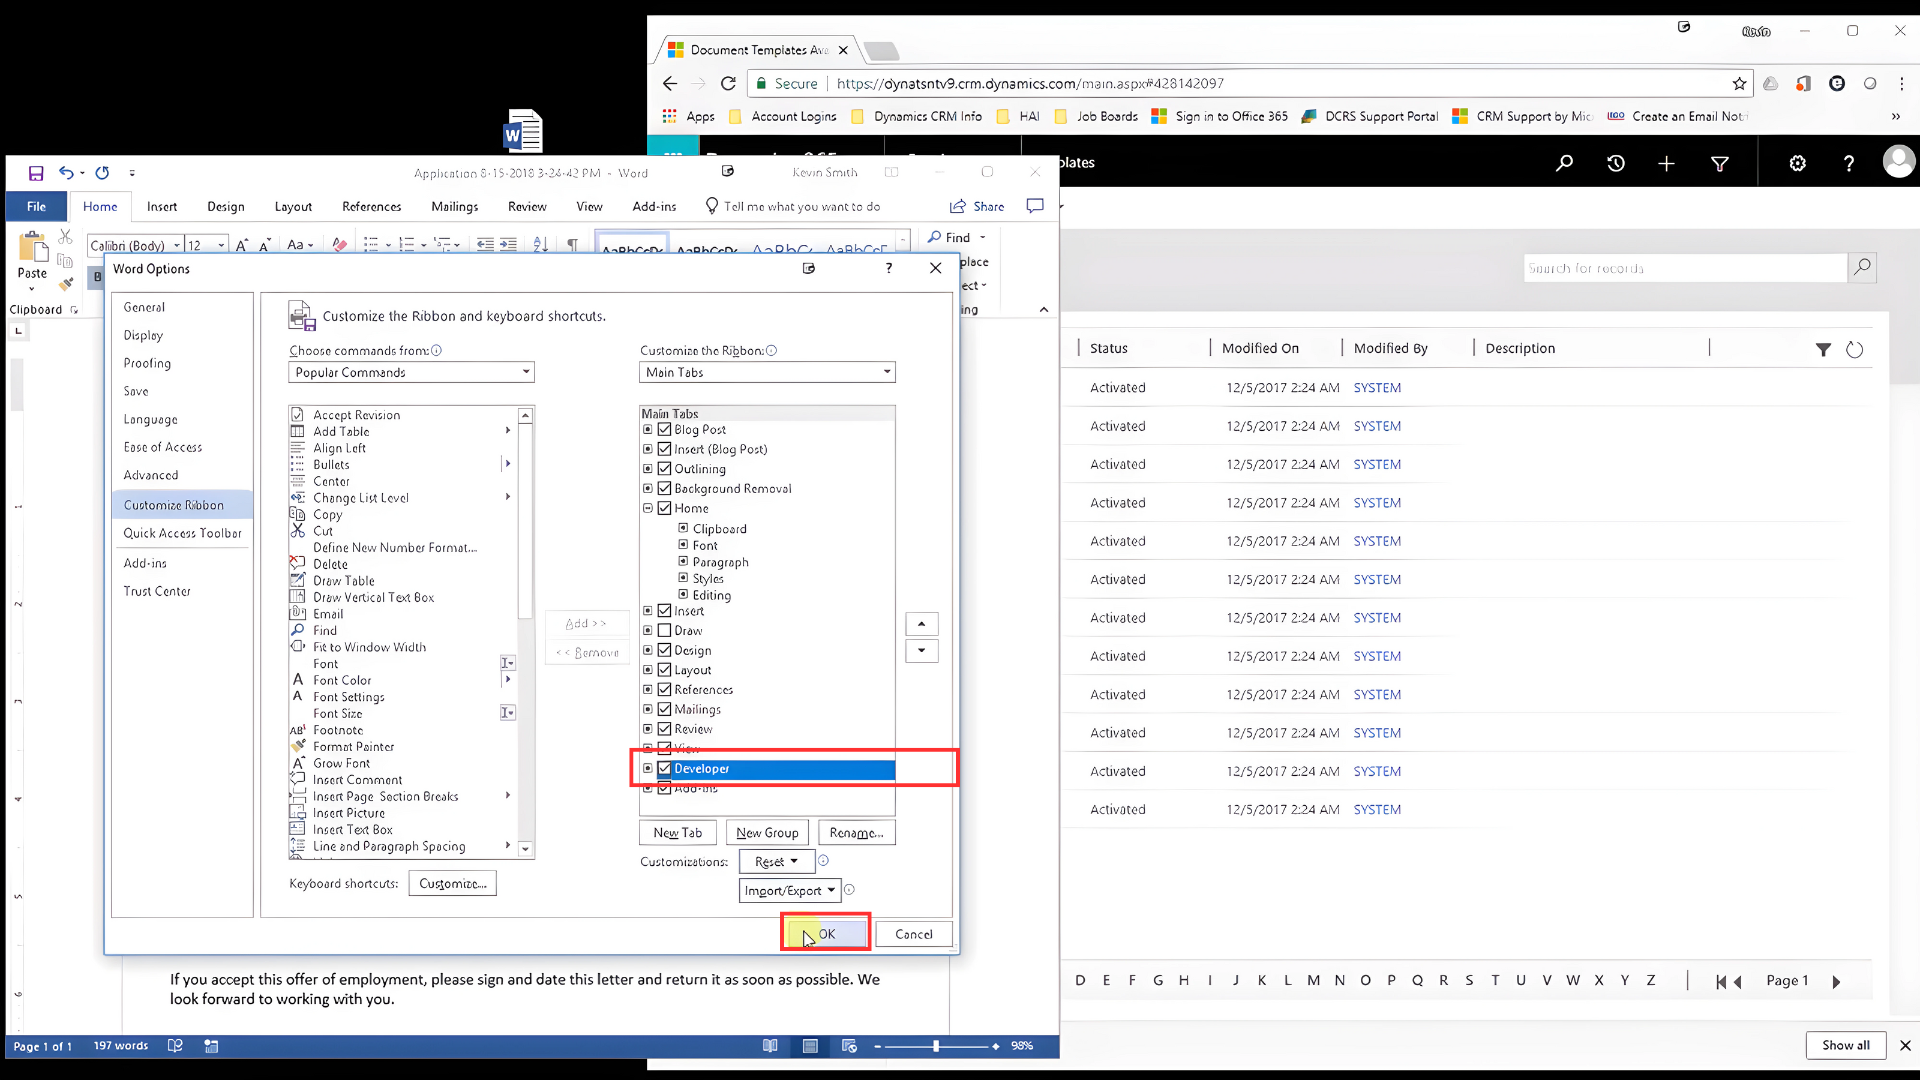This screenshot has width=1920, height=1080.
Task: Select the Advanced options category
Action: click(x=151, y=475)
